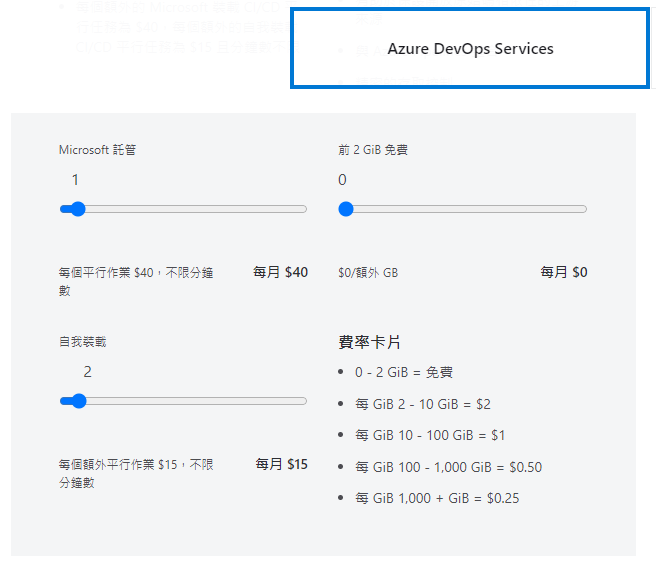Click the $0/額外 GB description
The image size is (656, 574).
(x=368, y=273)
